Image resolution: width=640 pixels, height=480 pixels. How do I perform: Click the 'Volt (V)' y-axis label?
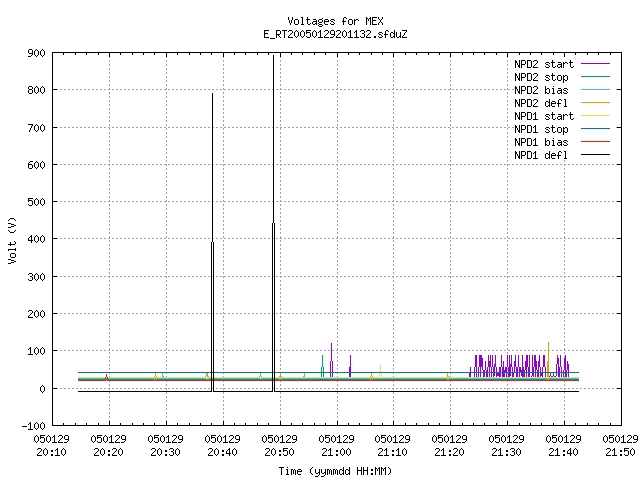pos(12,240)
